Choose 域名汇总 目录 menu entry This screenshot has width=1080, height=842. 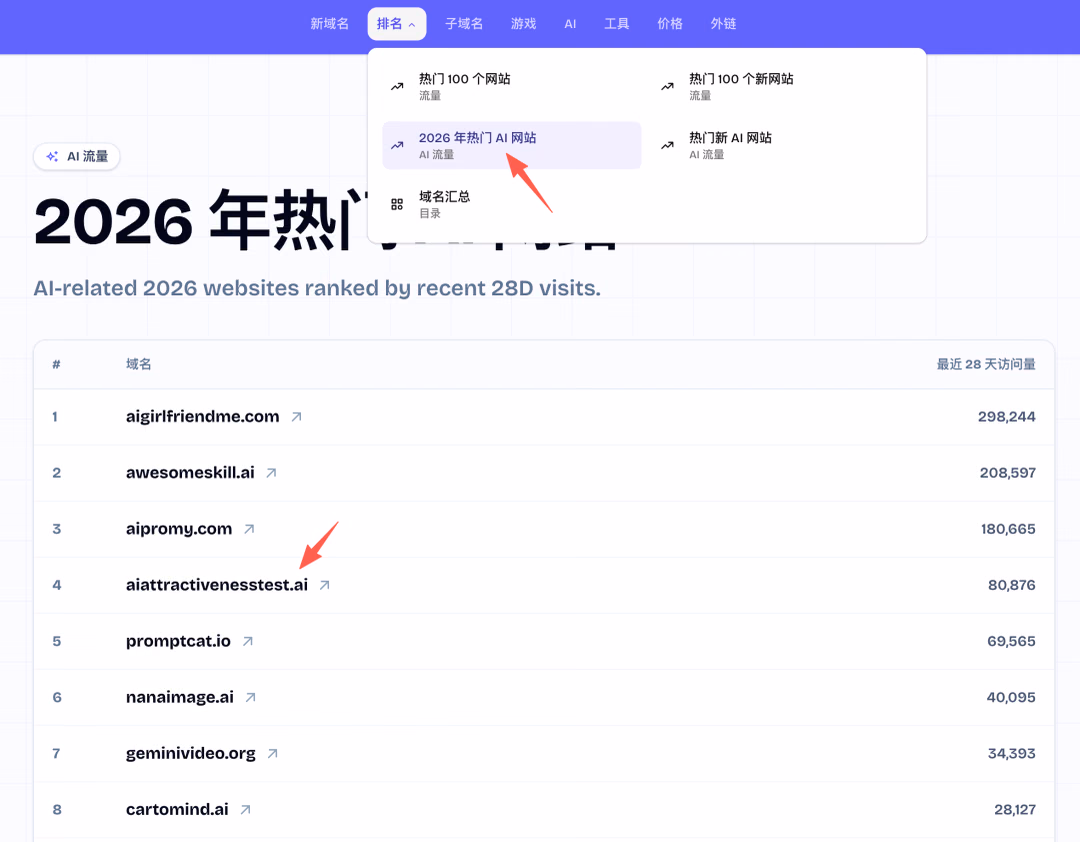(x=512, y=204)
